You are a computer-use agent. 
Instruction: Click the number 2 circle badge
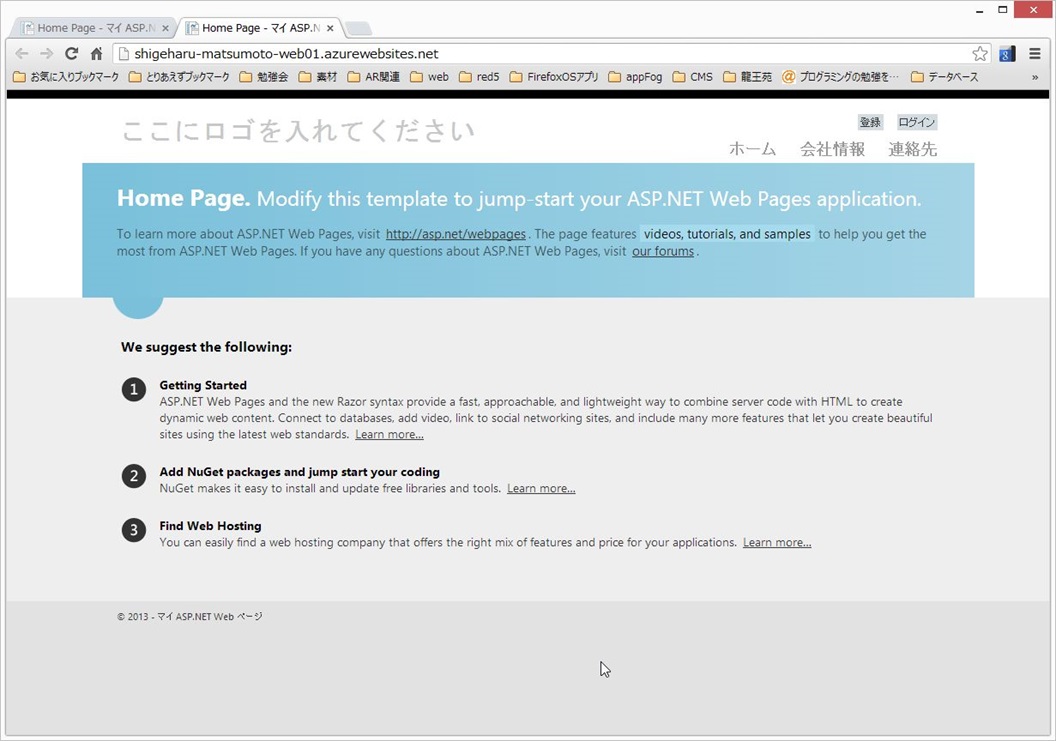point(134,476)
